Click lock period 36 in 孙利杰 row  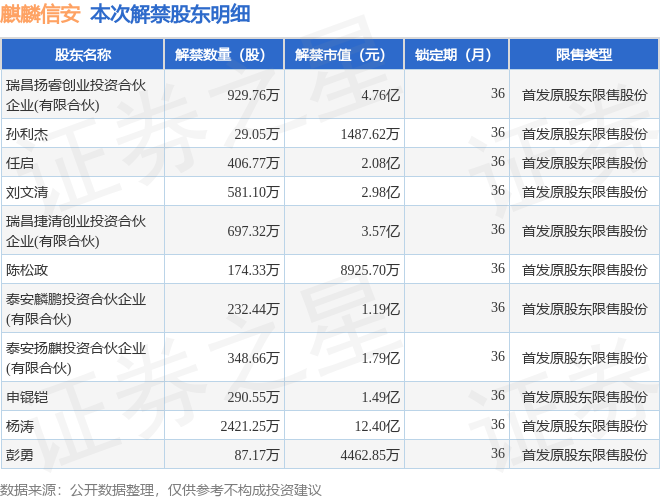click(x=498, y=133)
